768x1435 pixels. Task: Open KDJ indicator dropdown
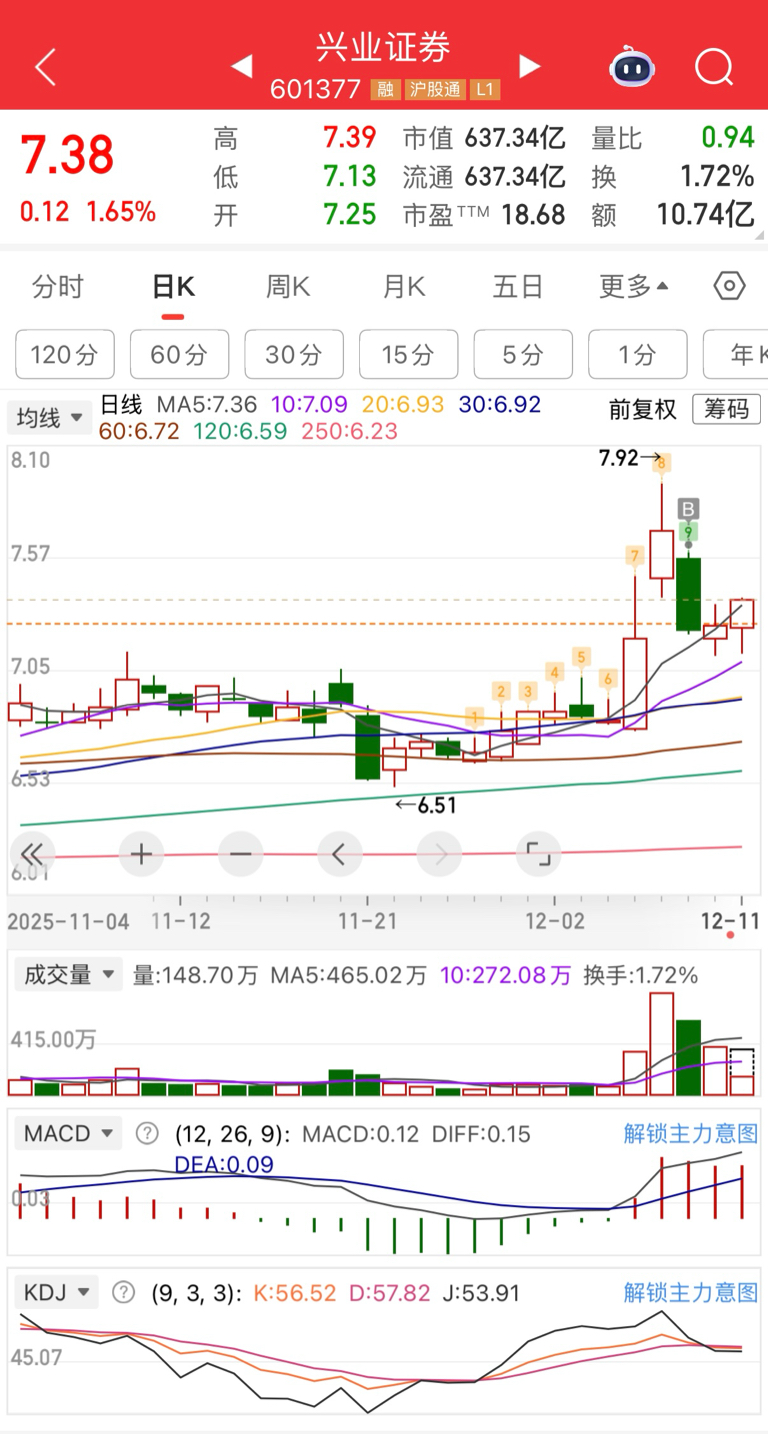pyautogui.click(x=57, y=1293)
